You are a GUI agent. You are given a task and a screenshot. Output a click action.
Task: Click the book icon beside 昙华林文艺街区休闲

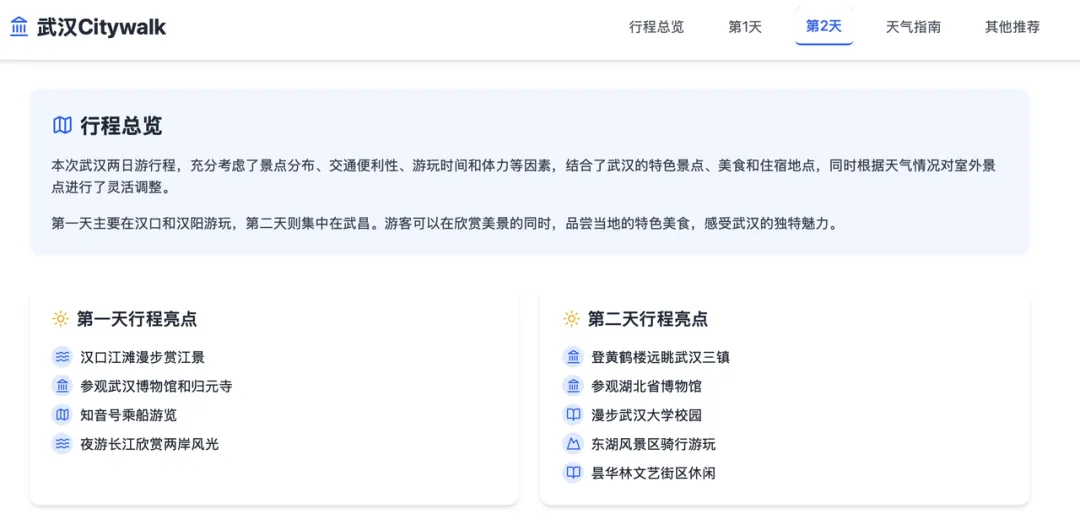point(573,473)
